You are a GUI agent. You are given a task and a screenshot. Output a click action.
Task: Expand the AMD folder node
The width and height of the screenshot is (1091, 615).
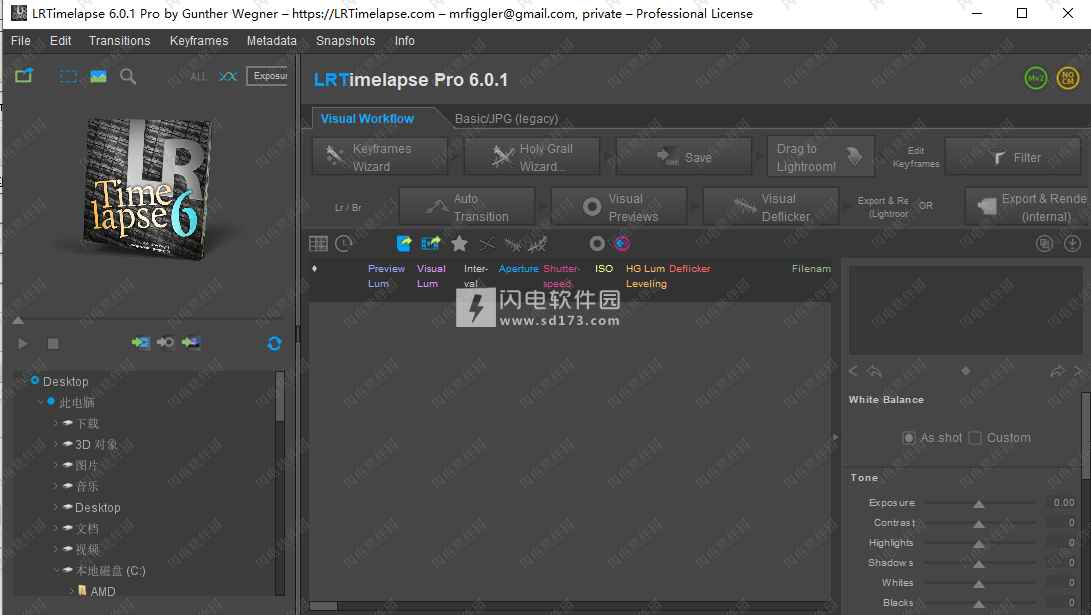coord(72,591)
